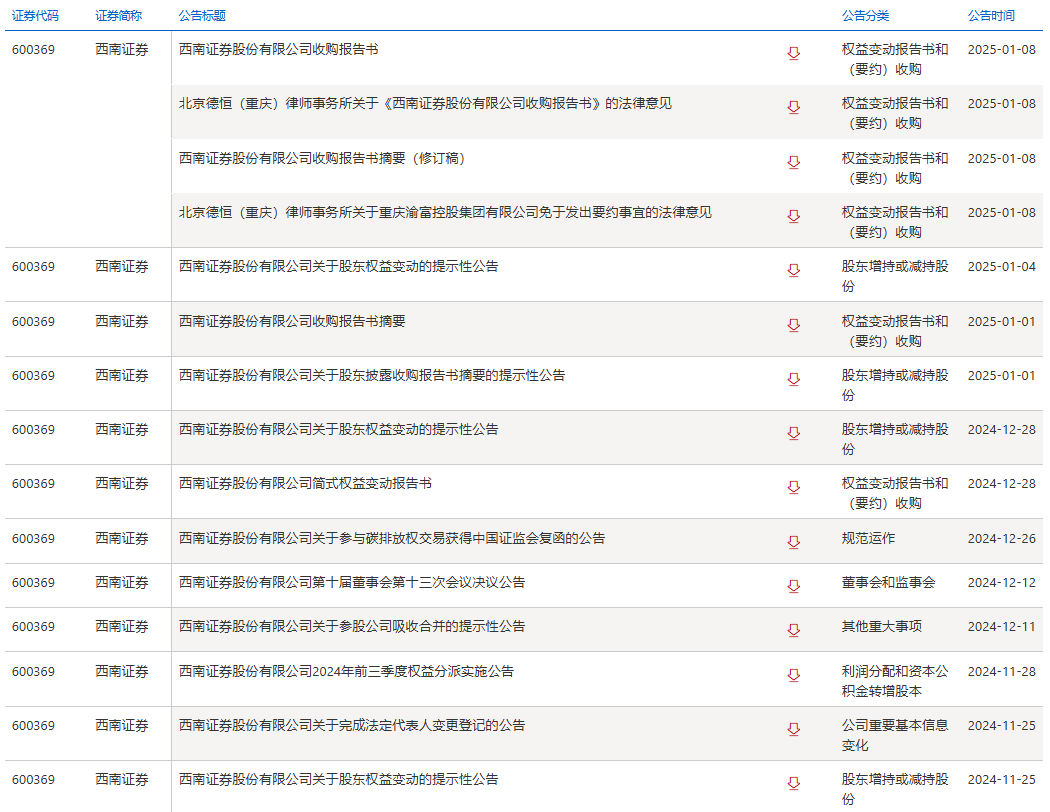Download 2024-11-25 股东权益变动的提示性公告 file
The width and height of the screenshot is (1050, 812).
(794, 784)
